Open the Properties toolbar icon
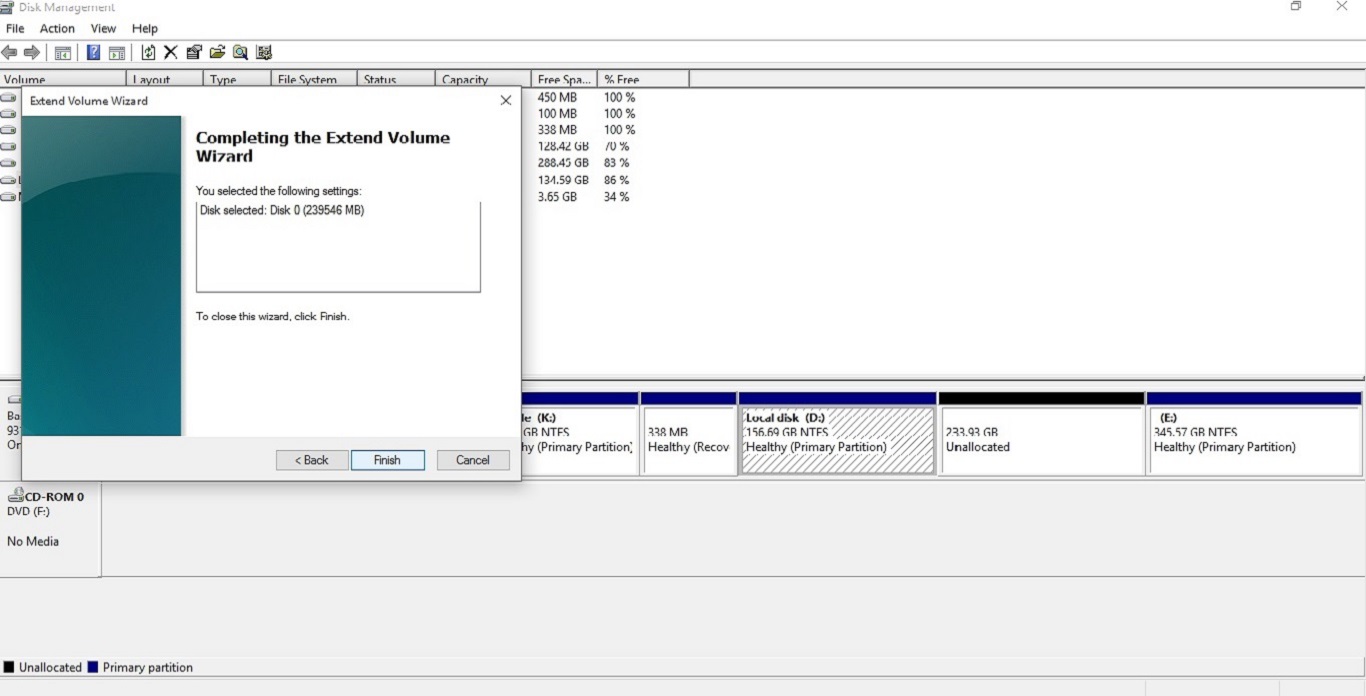1366x696 pixels. [x=194, y=52]
